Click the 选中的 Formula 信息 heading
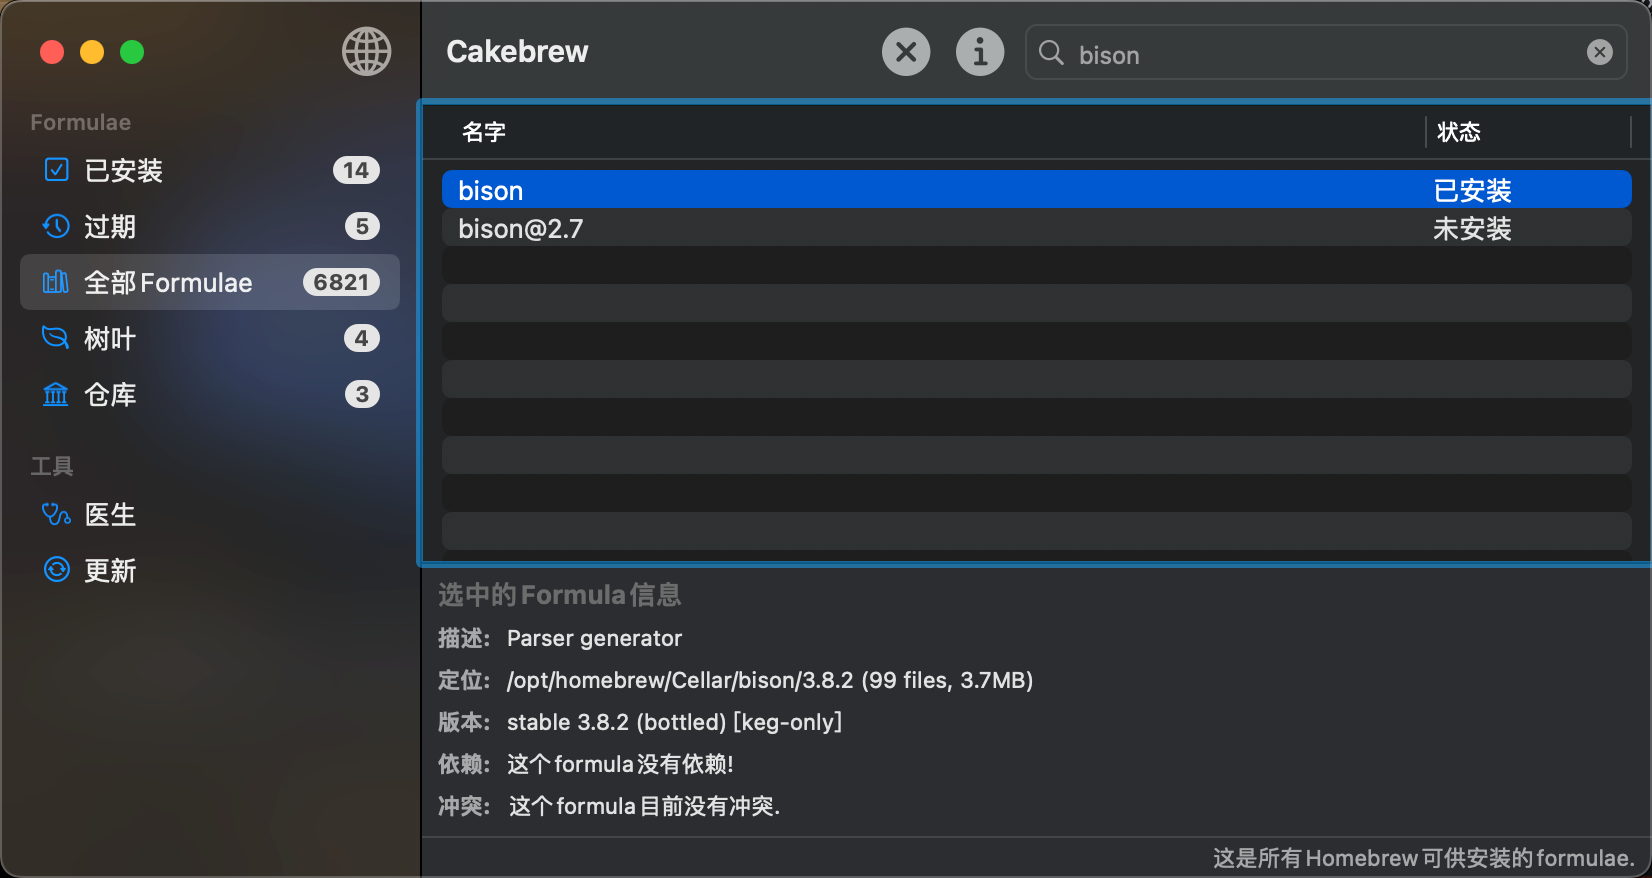Screen dimensions: 1652x878 559,595
